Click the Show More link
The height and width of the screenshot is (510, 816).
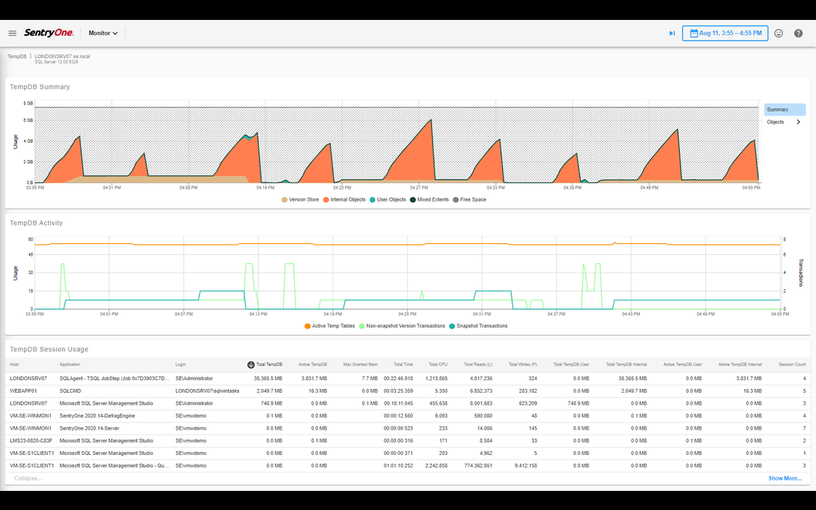click(x=784, y=478)
